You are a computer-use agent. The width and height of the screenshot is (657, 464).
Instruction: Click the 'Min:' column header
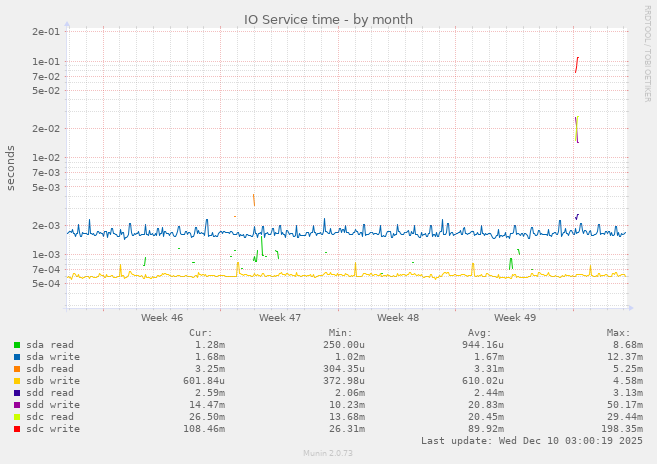pyautogui.click(x=340, y=333)
